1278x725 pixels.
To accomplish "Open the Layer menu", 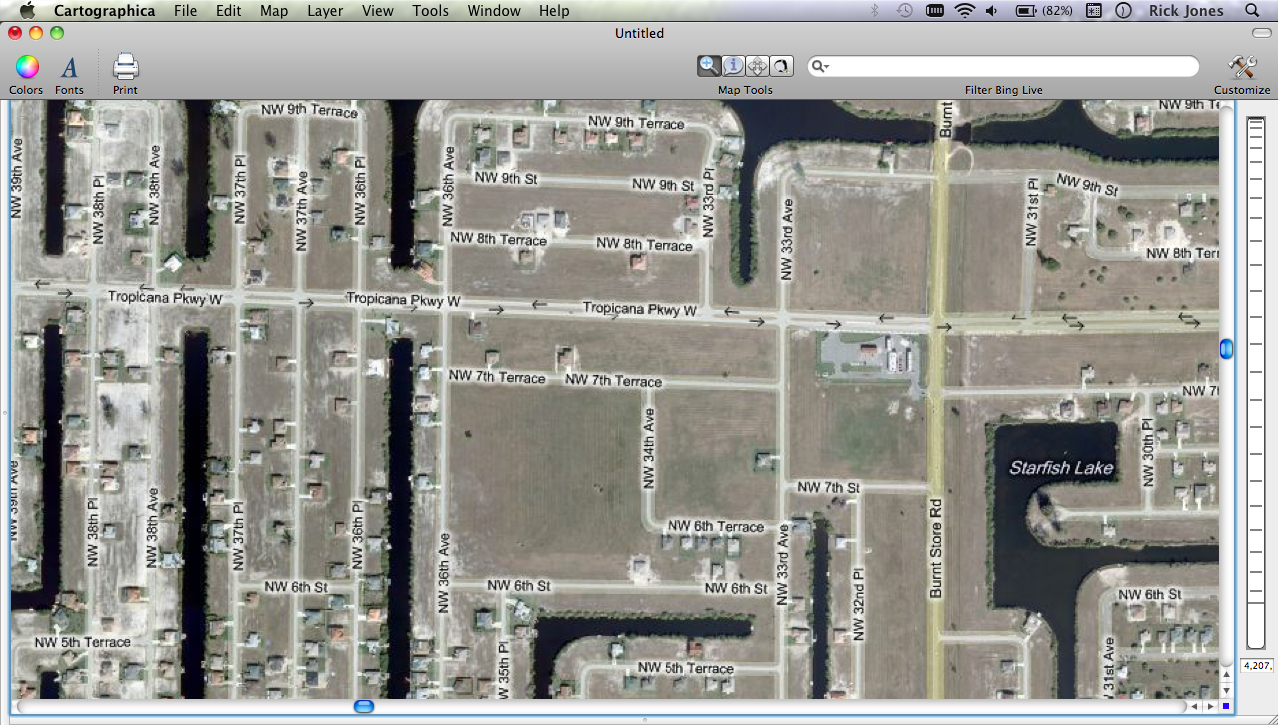I will (325, 11).
